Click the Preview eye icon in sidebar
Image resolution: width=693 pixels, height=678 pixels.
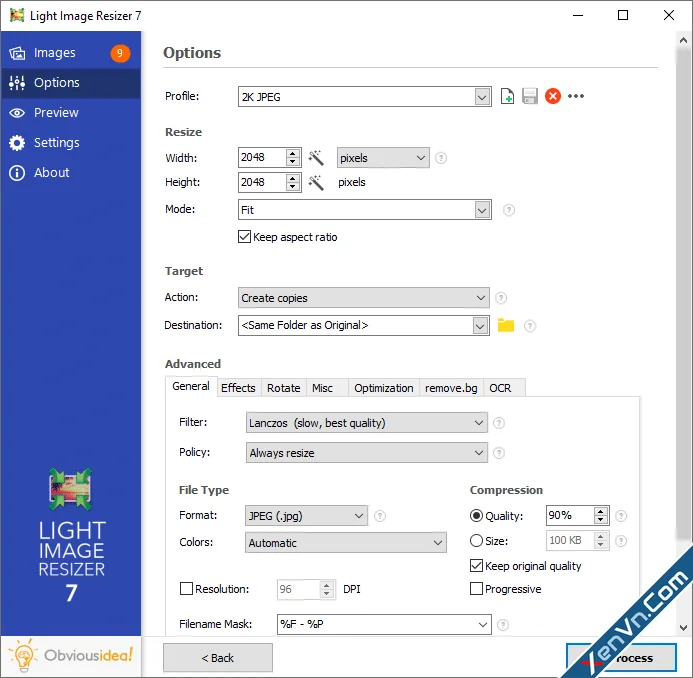click(x=17, y=113)
